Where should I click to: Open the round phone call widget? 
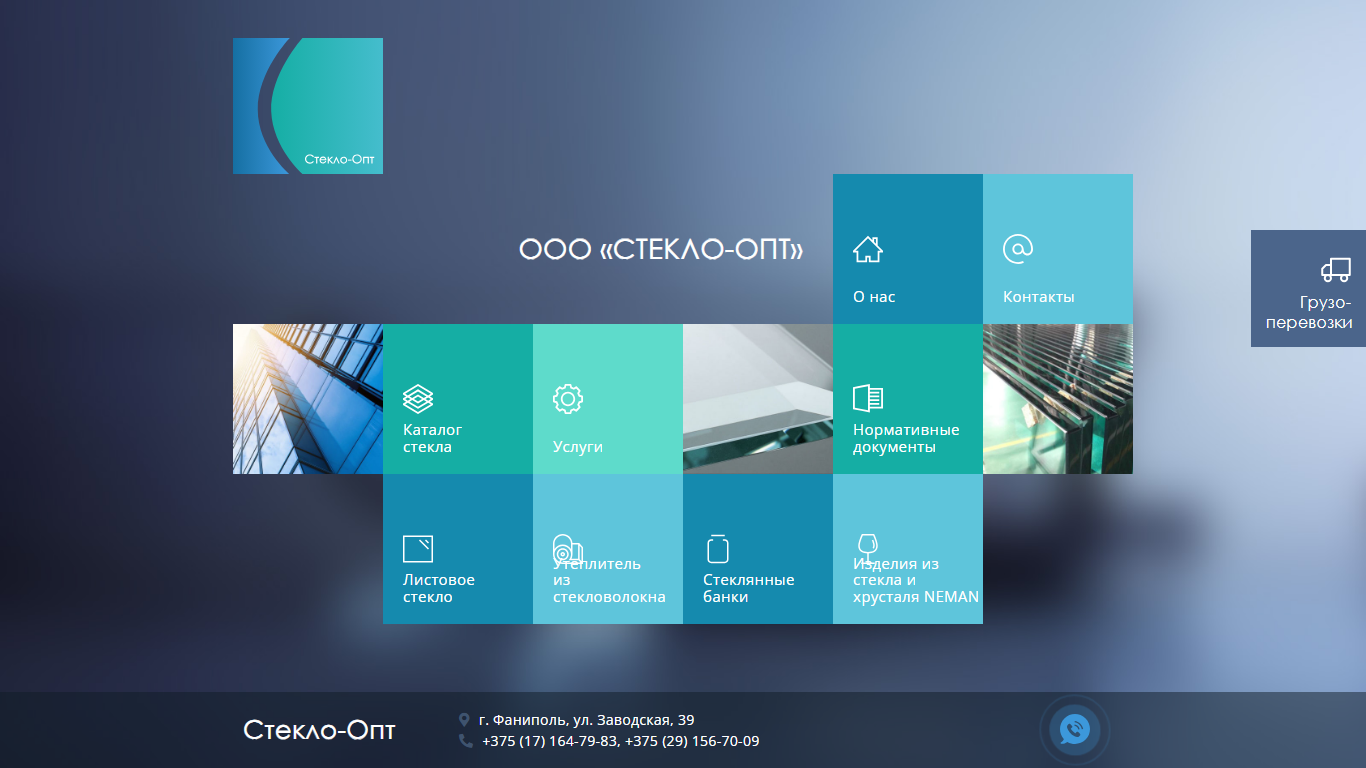tap(1075, 730)
